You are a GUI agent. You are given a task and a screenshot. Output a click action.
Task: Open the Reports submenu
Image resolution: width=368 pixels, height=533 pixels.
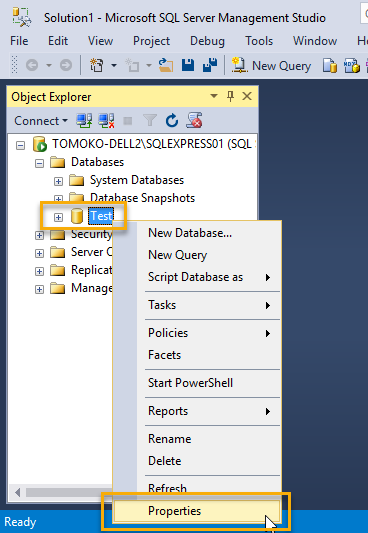click(197, 411)
